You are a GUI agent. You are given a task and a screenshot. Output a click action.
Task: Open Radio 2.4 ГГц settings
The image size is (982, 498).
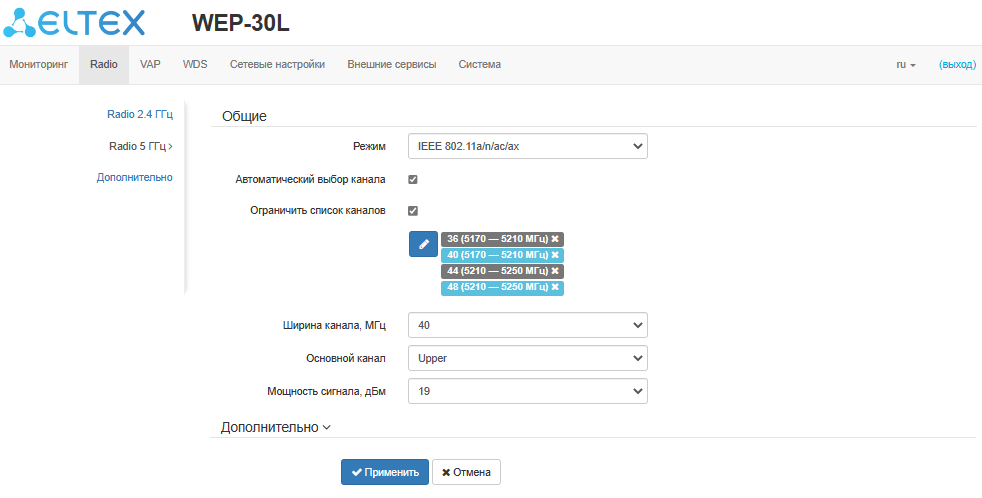[140, 114]
